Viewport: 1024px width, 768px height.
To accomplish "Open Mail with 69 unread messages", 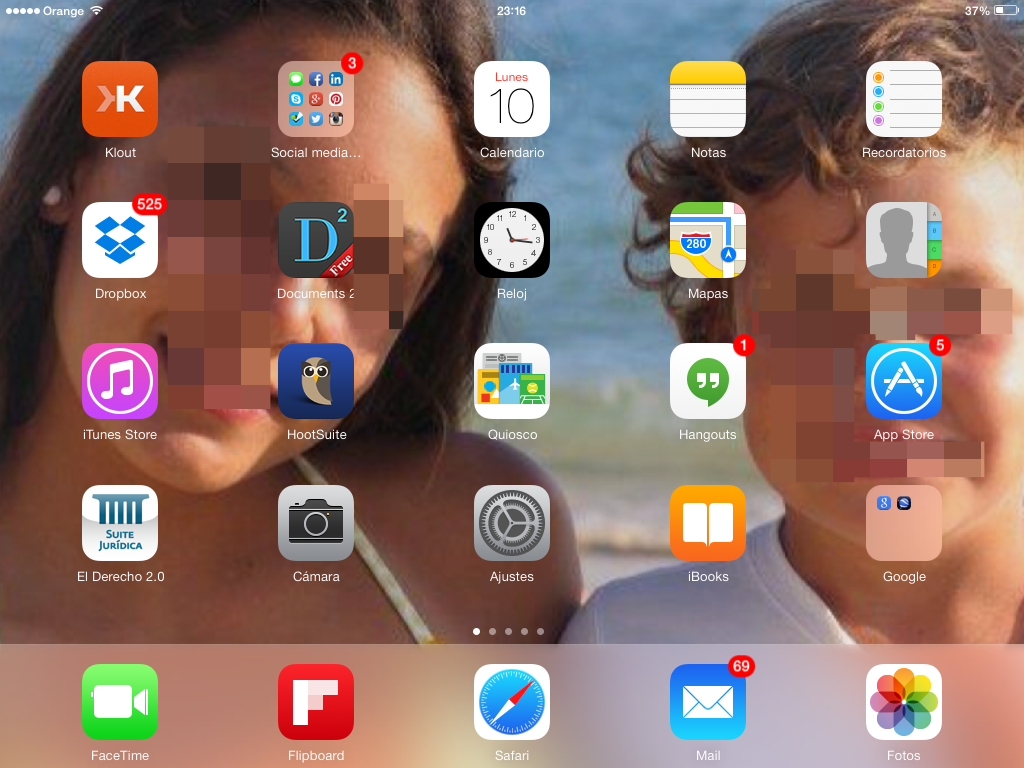I will coord(708,703).
